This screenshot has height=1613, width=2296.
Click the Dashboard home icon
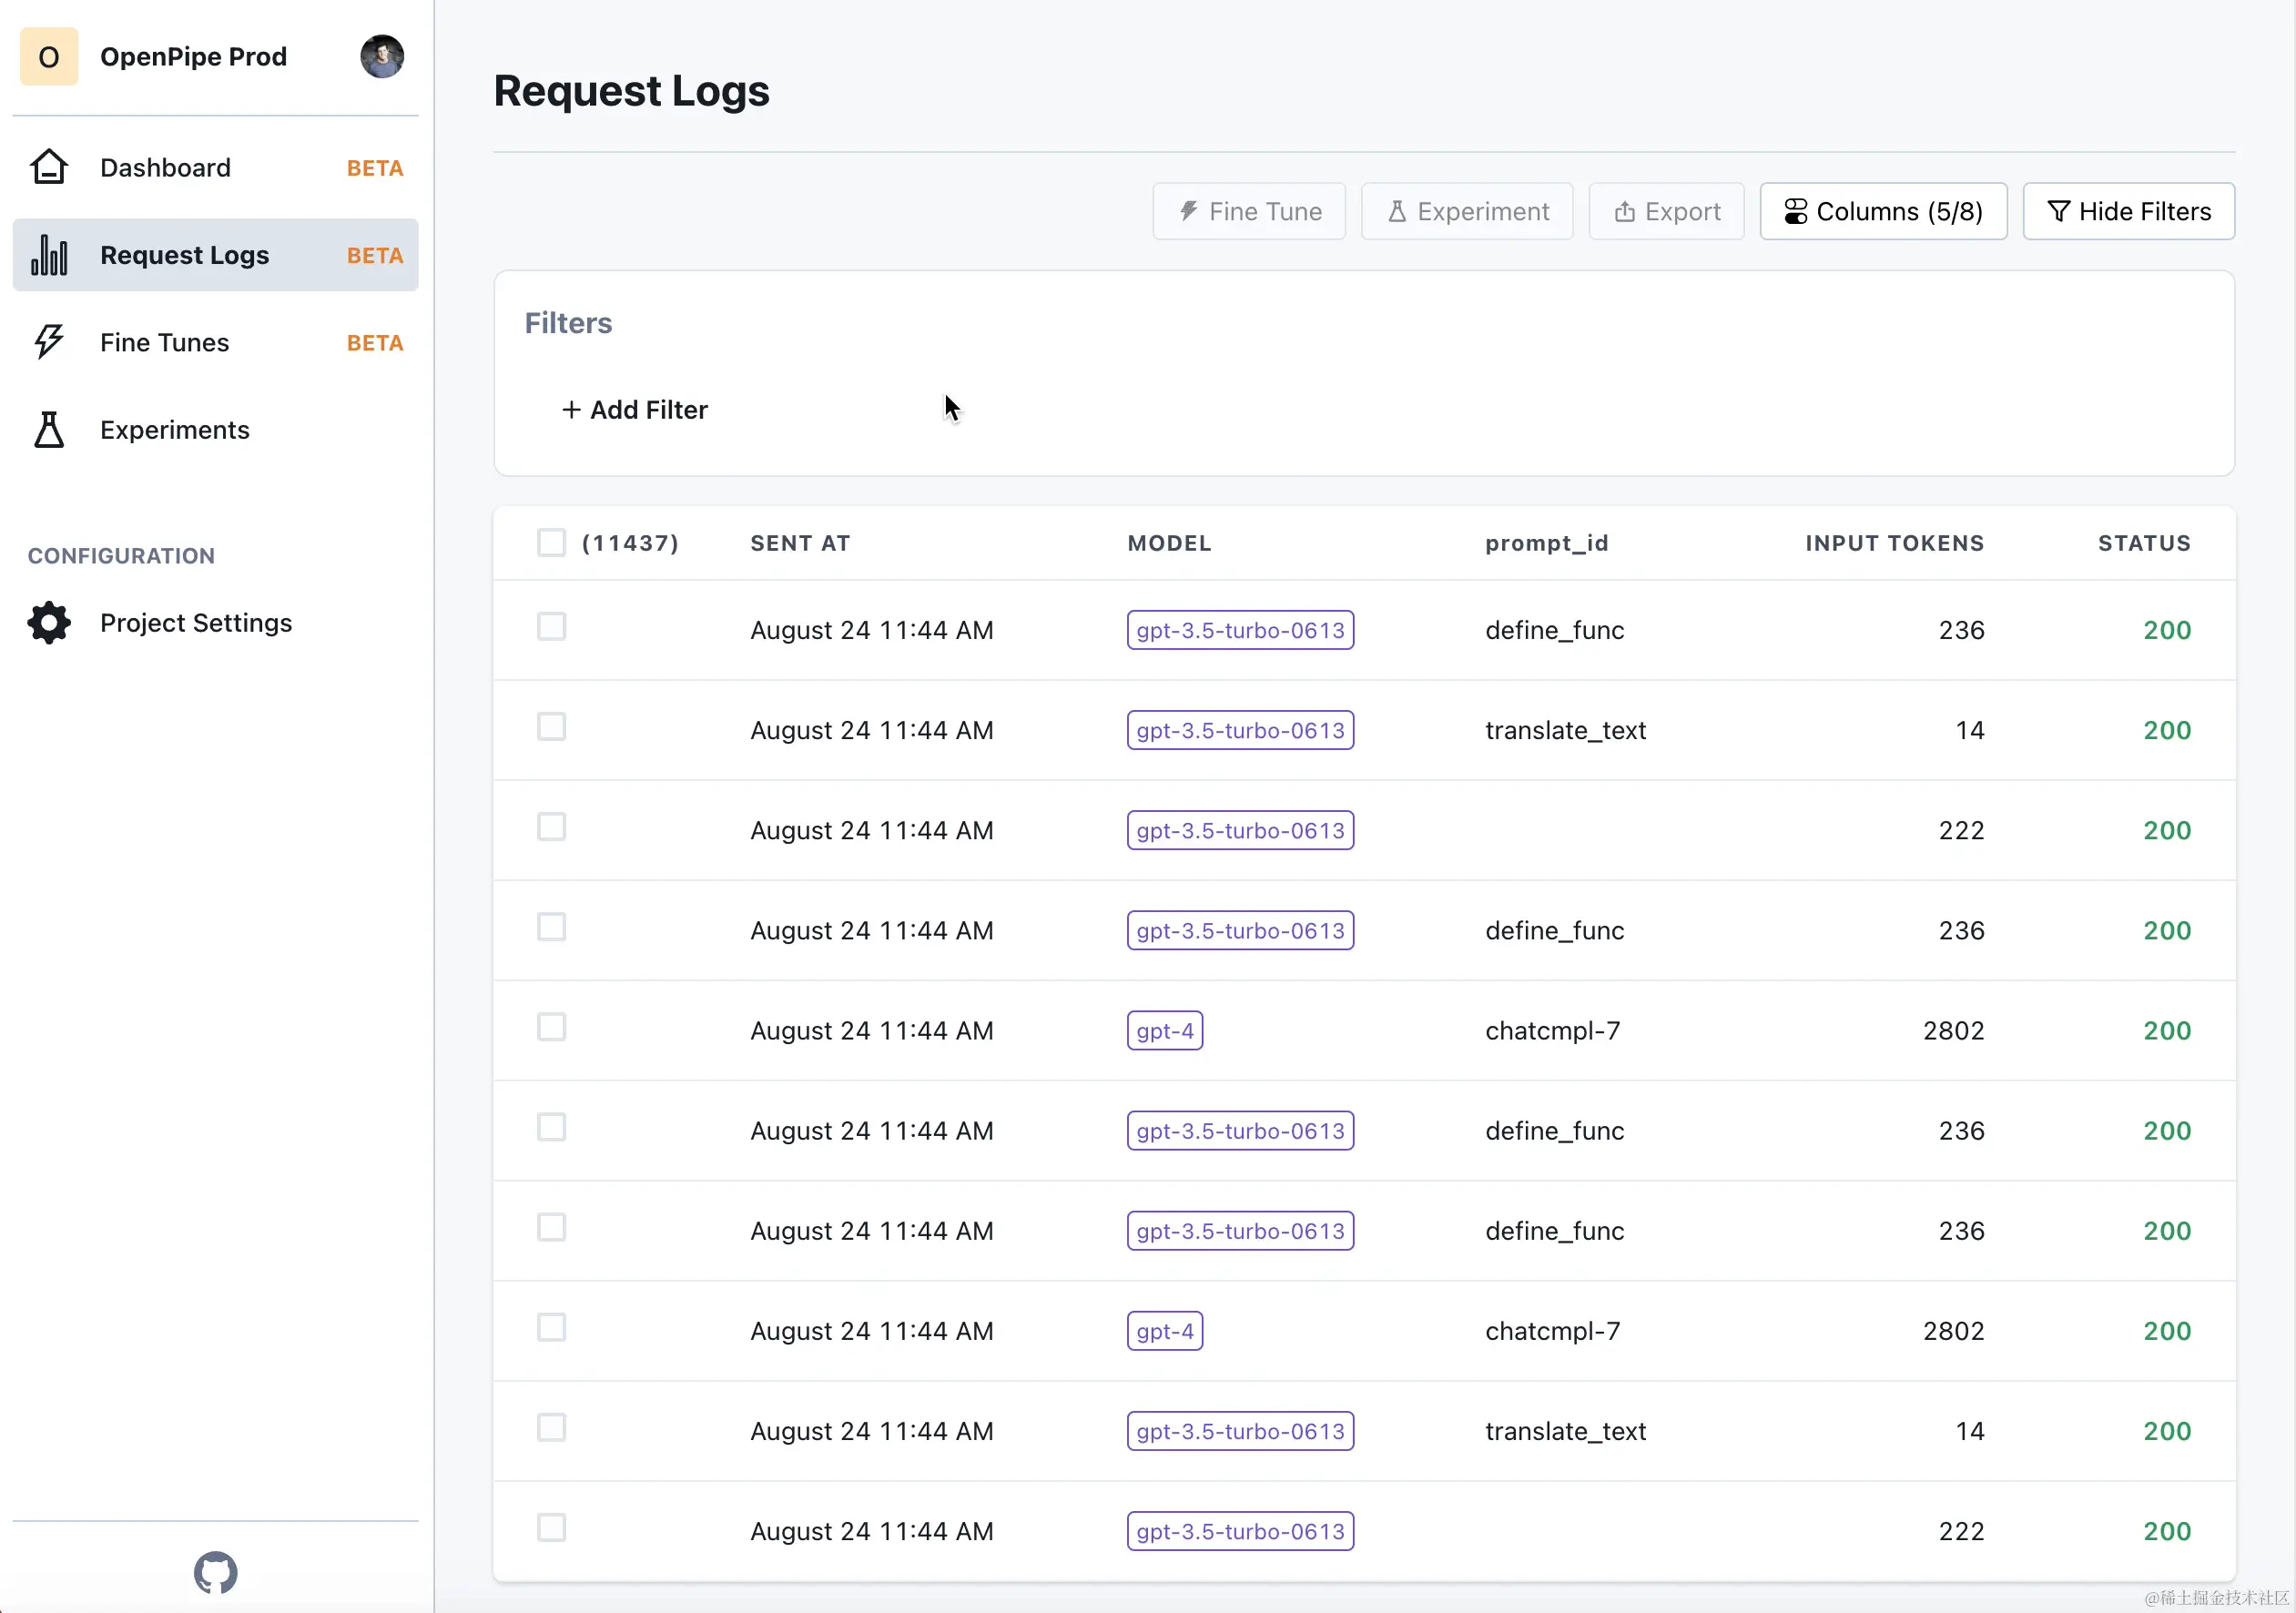click(48, 167)
